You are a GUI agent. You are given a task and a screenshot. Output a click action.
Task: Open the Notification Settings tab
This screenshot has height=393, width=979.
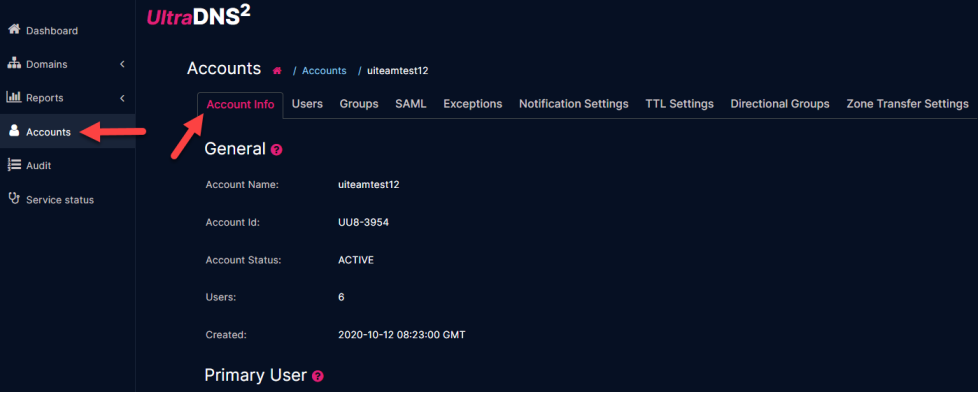574,104
